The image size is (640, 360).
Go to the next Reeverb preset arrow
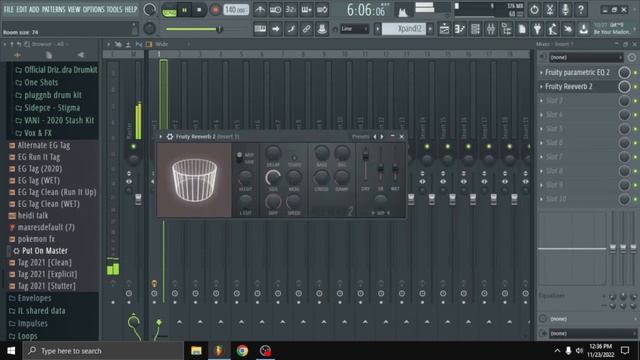pyautogui.click(x=382, y=137)
